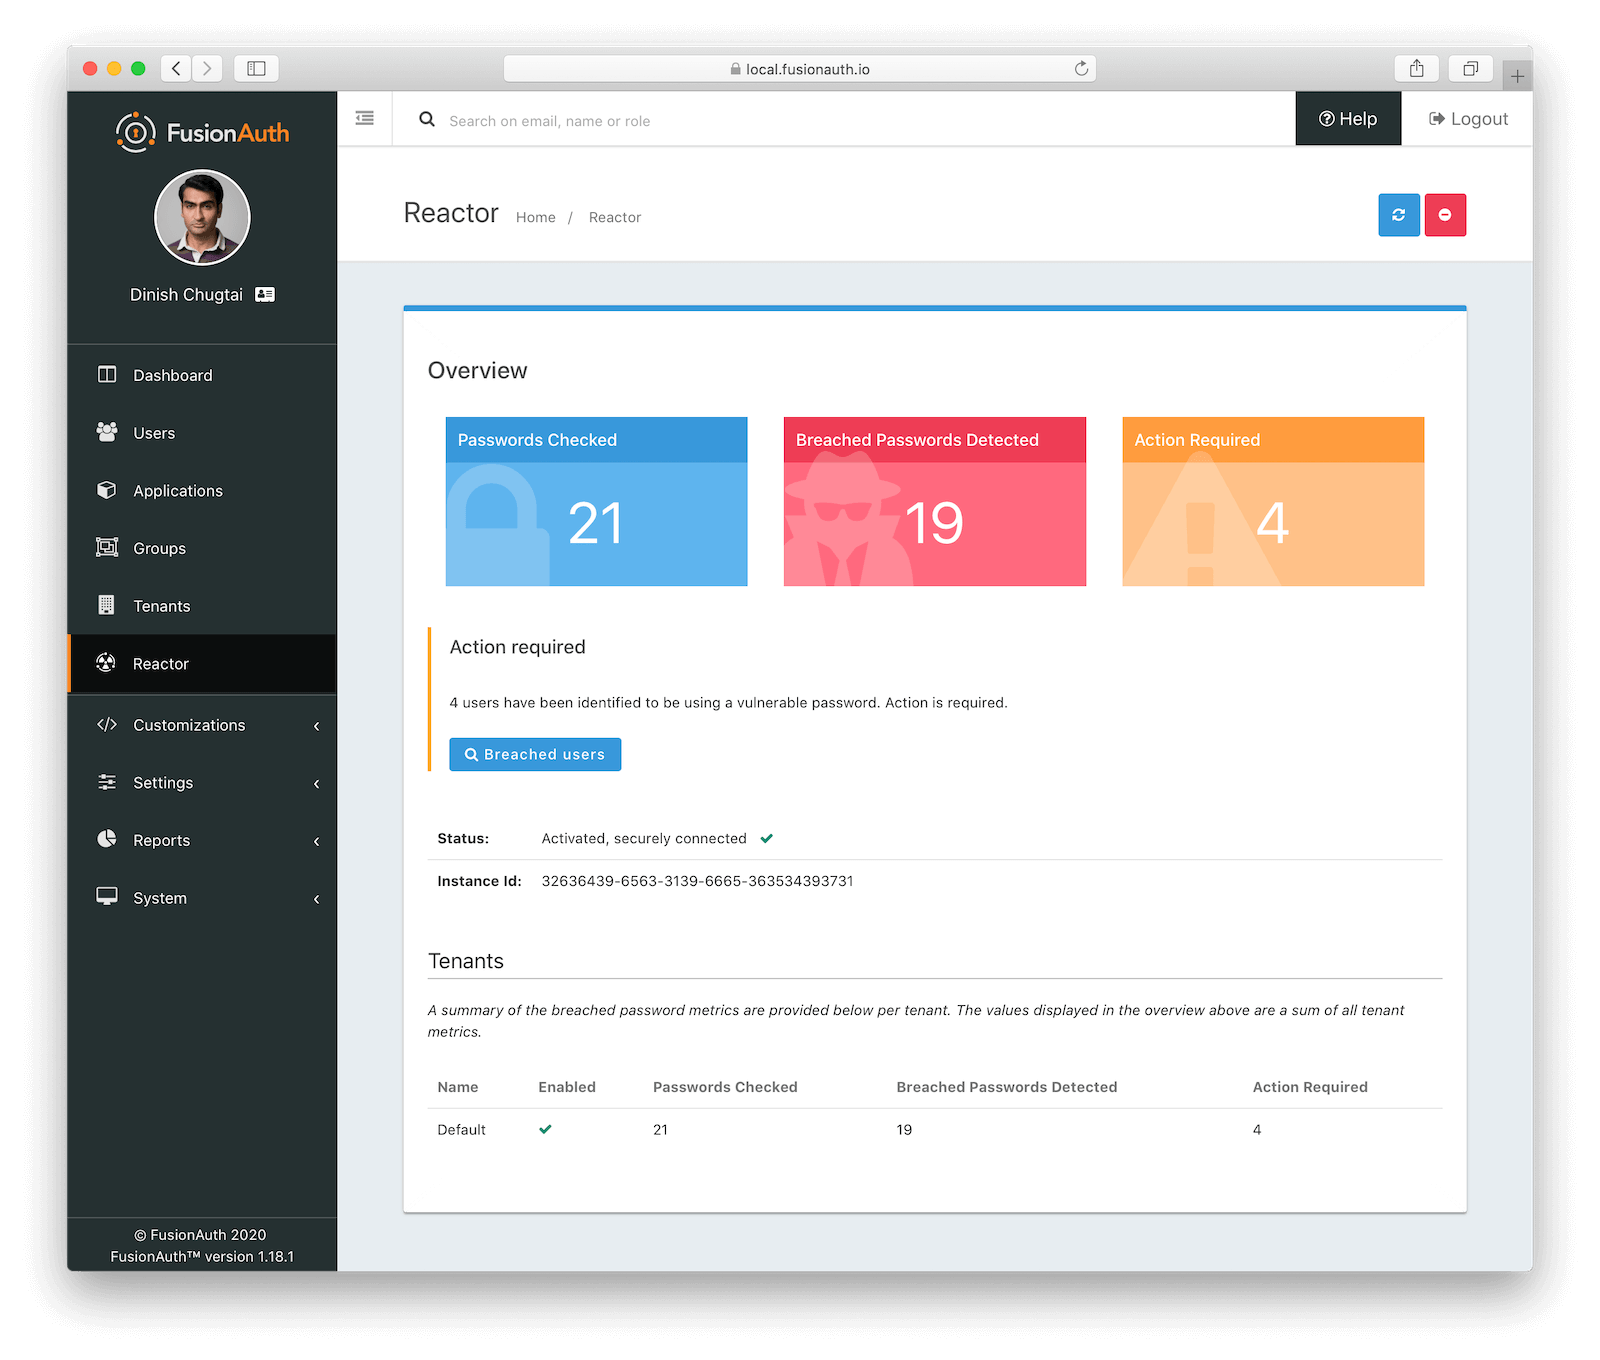Viewport: 1600px width, 1360px height.
Task: Expand the Settings submenu
Action: click(x=316, y=784)
